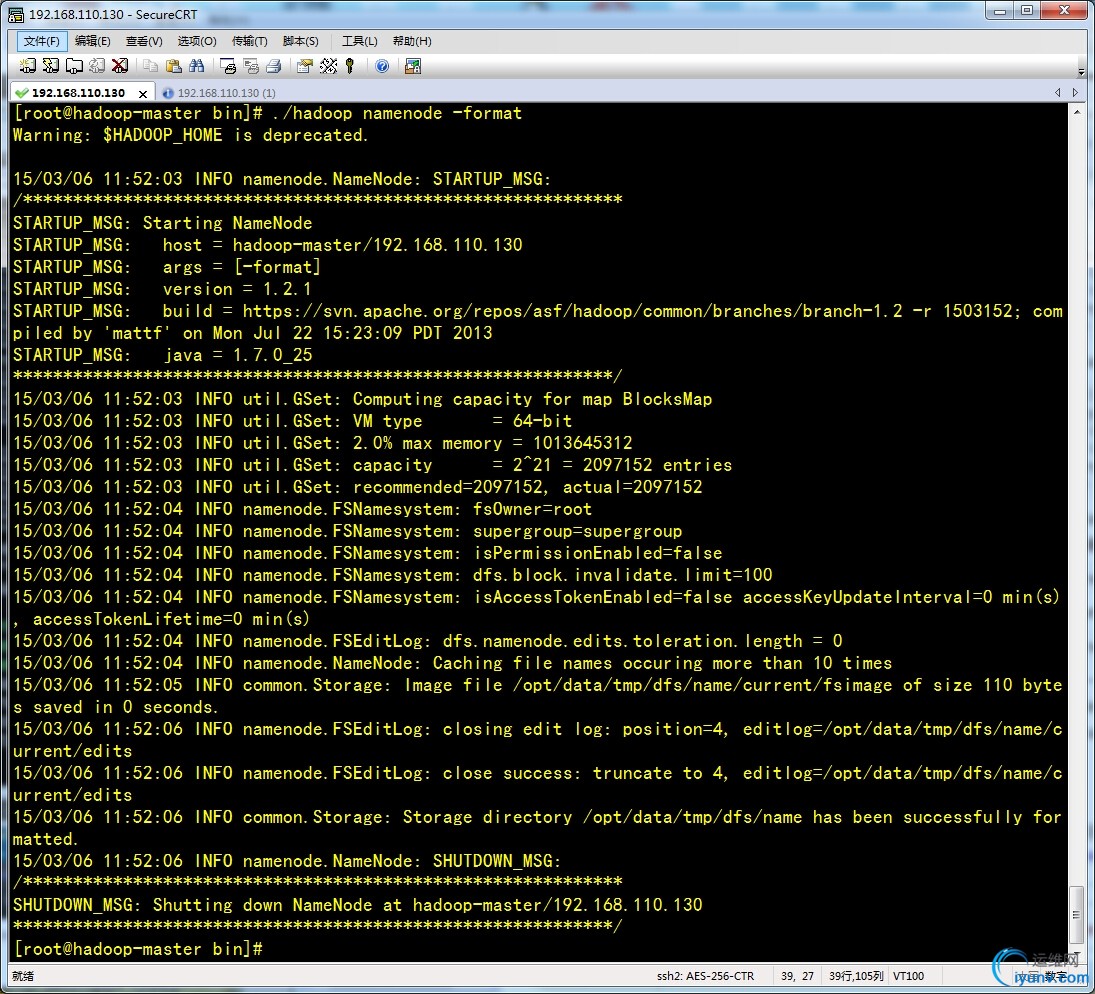Expand the toolbar overflow chevron
1095x994 pixels.
point(1081,71)
